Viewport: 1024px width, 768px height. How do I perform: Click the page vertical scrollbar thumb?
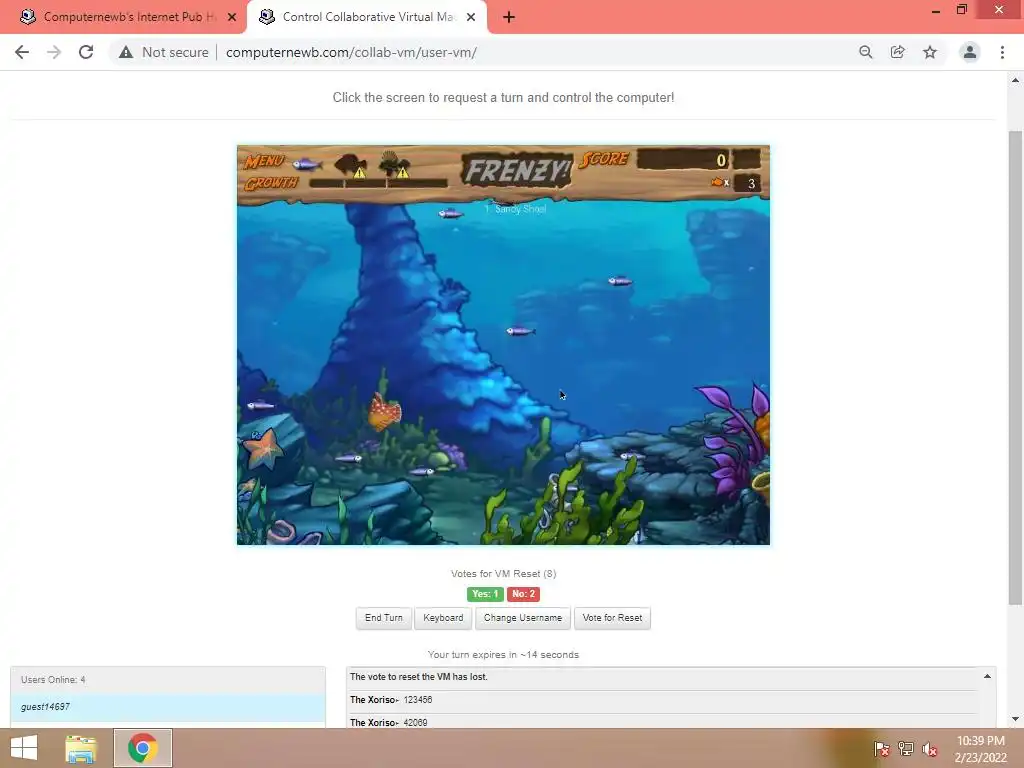click(x=1015, y=369)
